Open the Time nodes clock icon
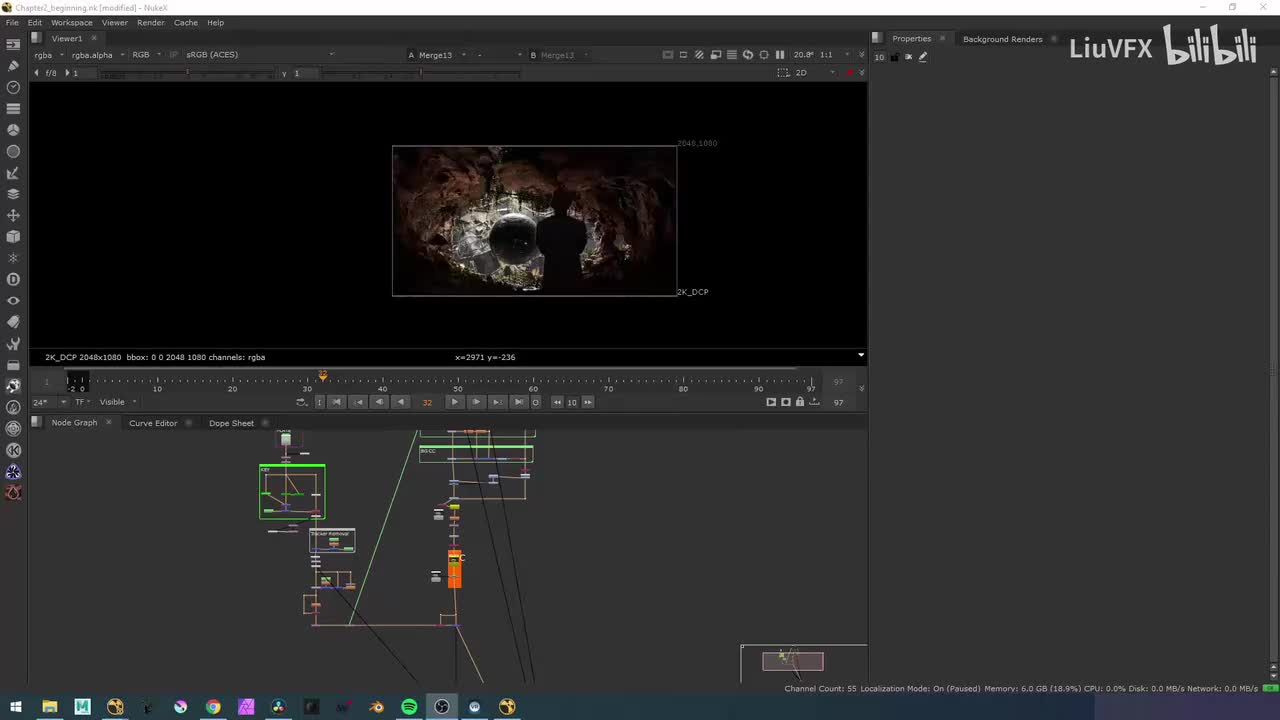This screenshot has height=720, width=1280. tap(13, 87)
